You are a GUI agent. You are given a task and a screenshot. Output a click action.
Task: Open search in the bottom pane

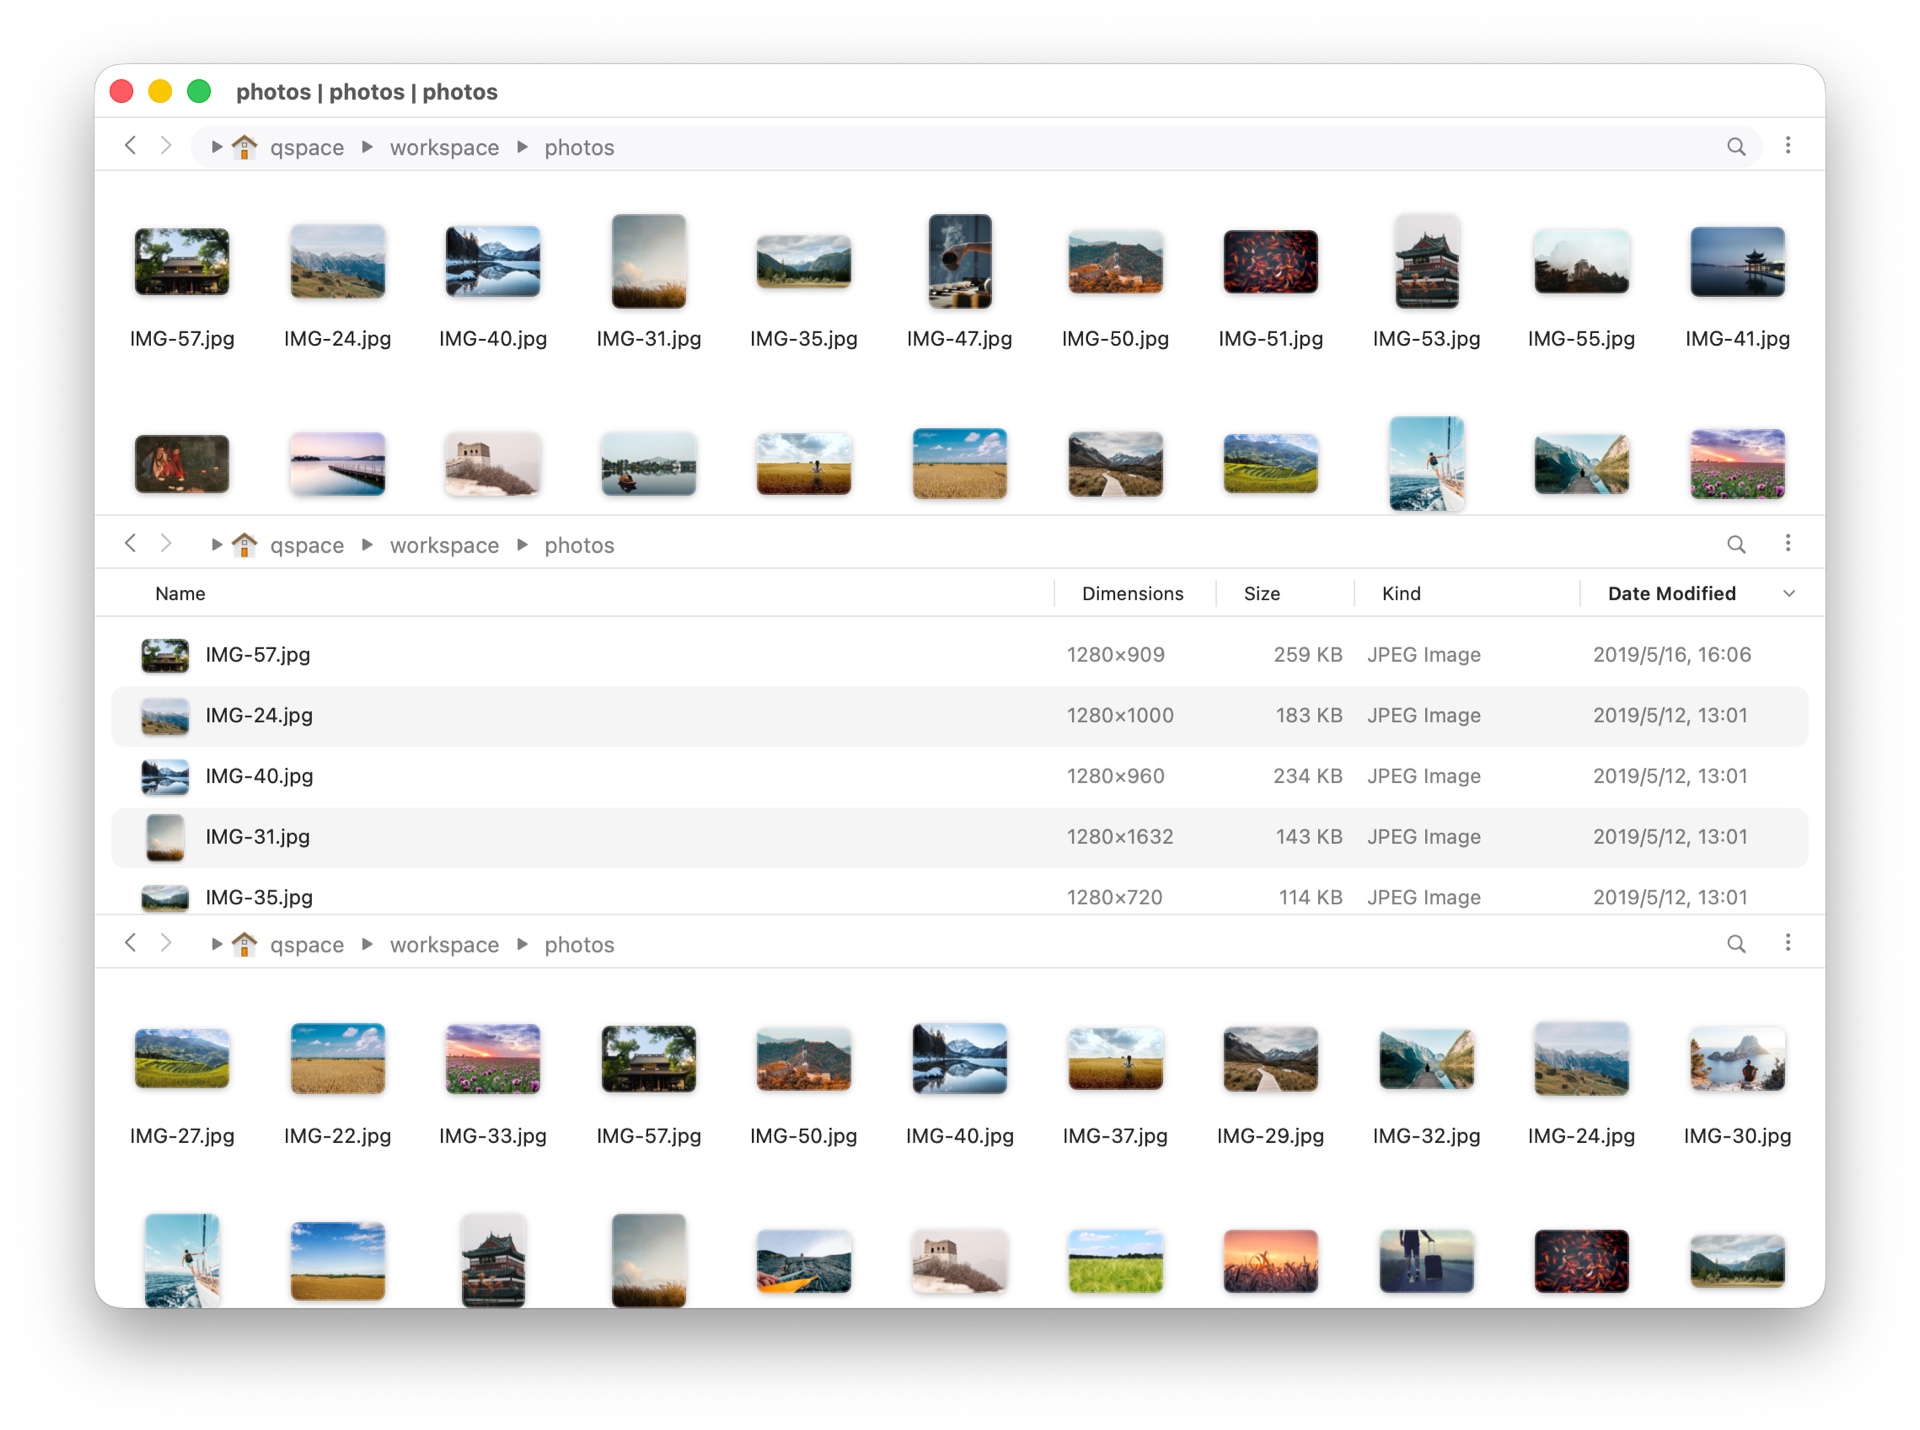(1737, 943)
